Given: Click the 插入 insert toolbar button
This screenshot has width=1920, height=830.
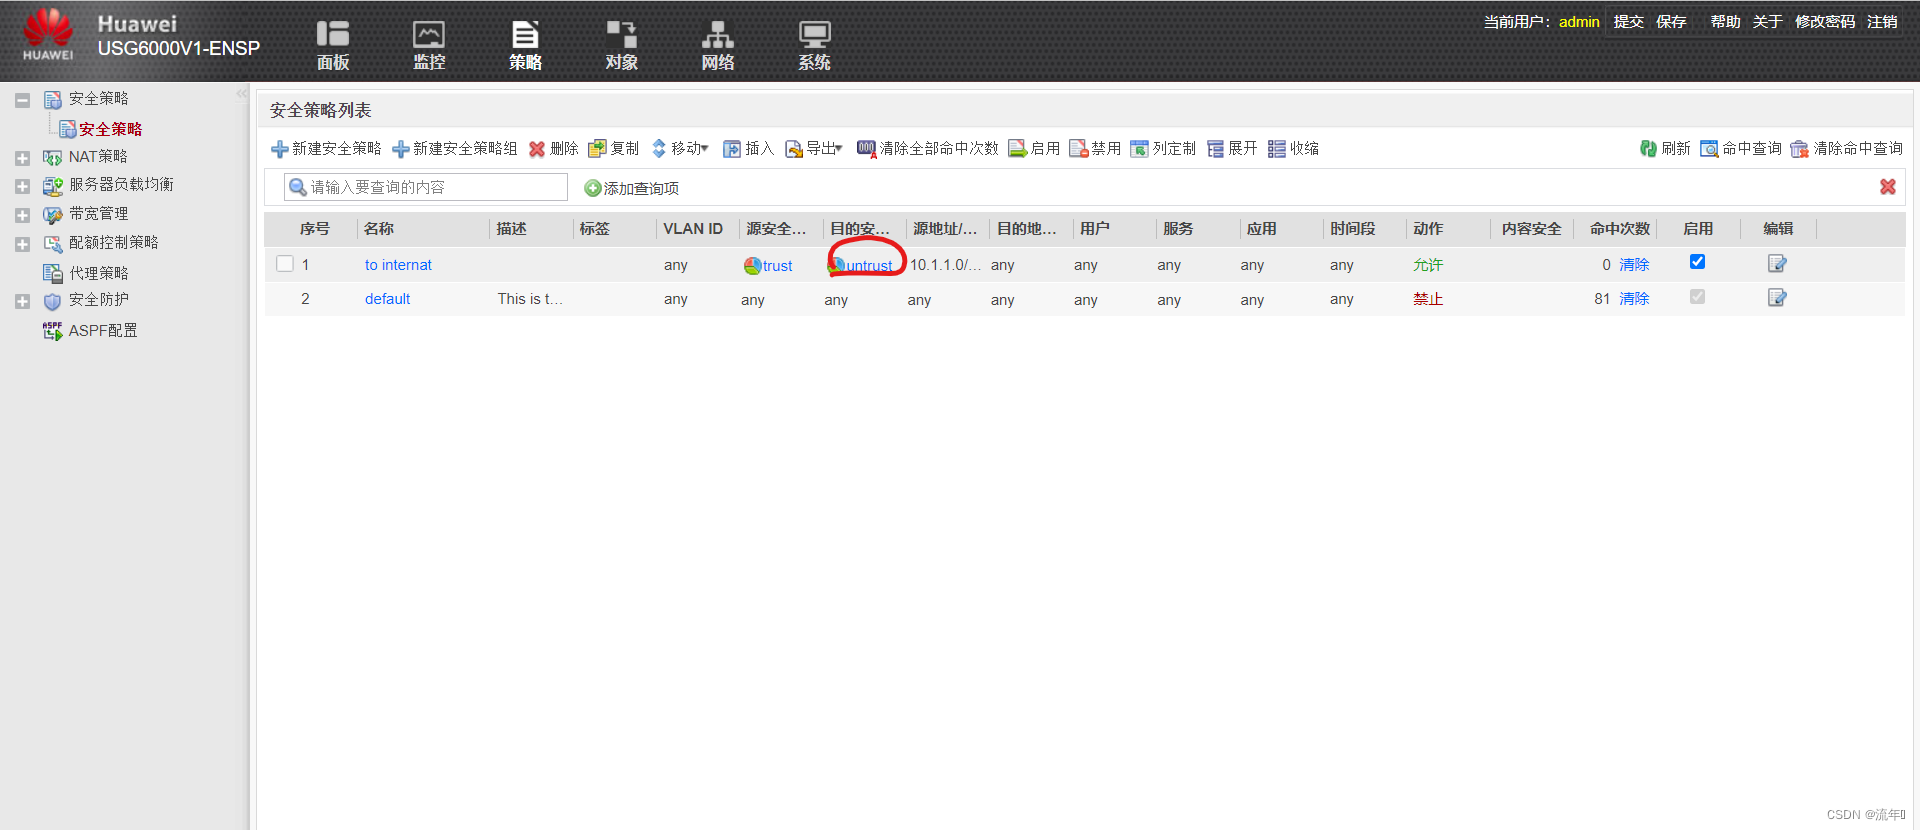Looking at the screenshot, I should click(x=748, y=148).
